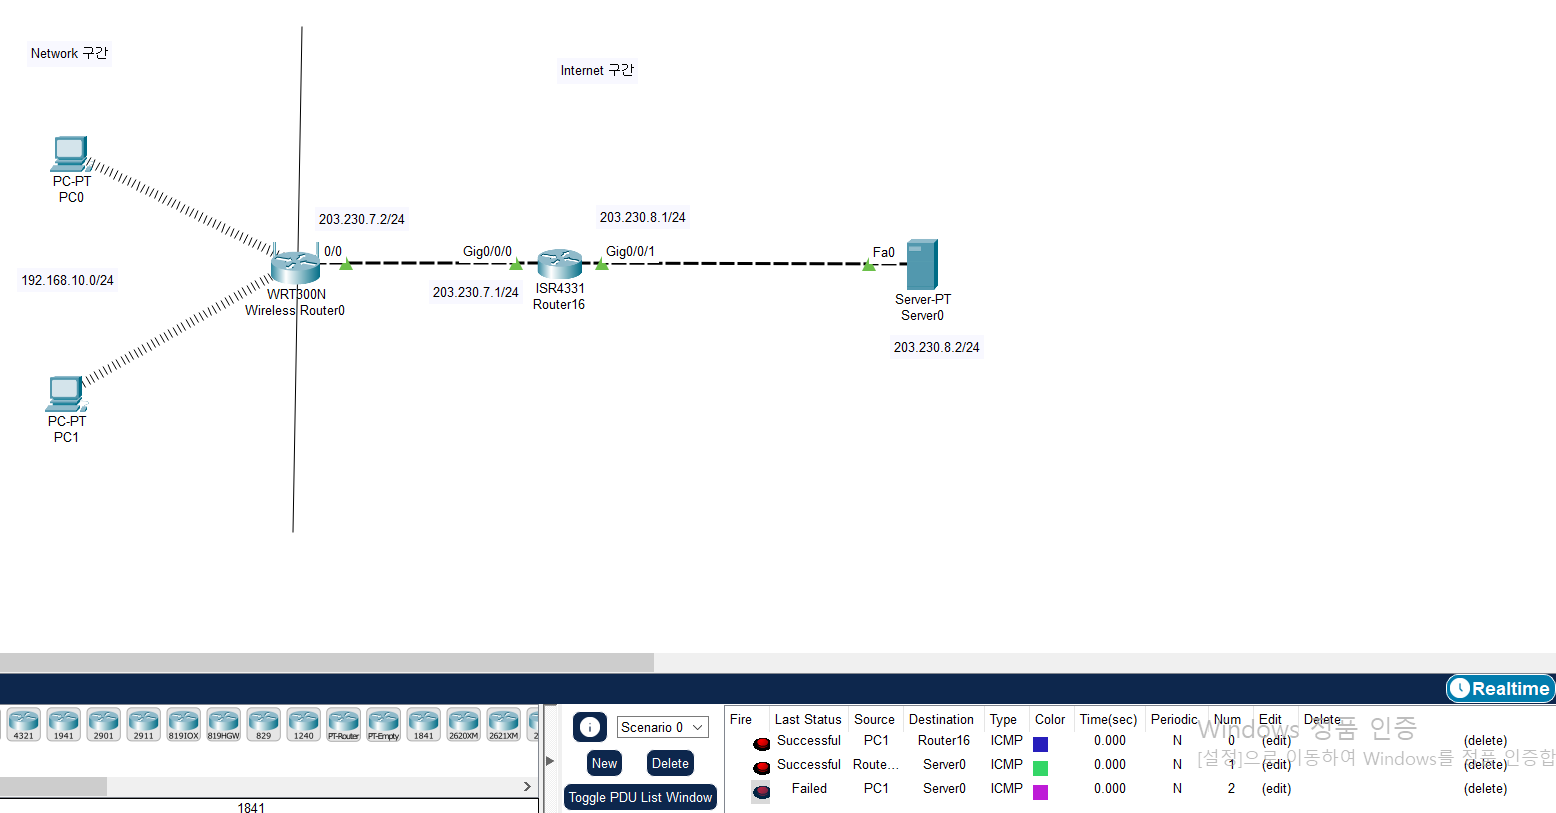Expand panel with the arrow beside scenario box
Viewport: 1556px width, 813px height.
coord(549,761)
